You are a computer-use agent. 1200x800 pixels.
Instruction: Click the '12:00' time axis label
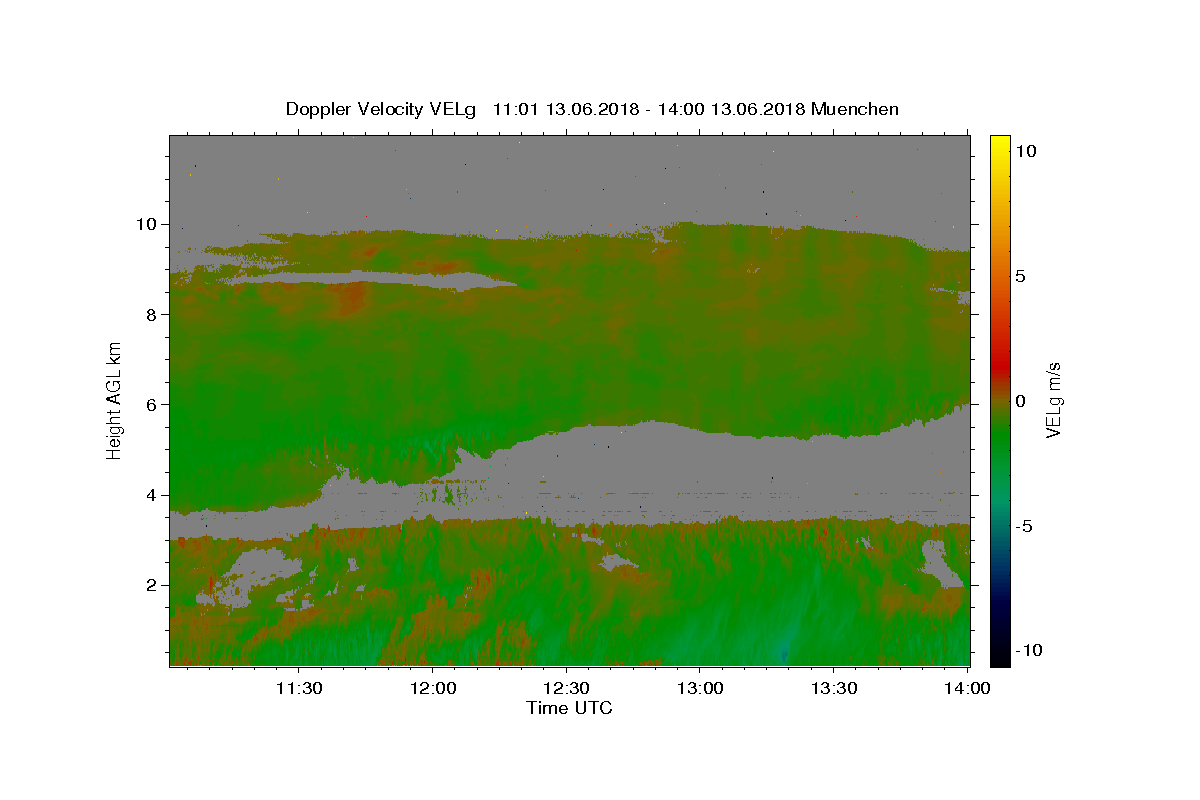click(433, 688)
